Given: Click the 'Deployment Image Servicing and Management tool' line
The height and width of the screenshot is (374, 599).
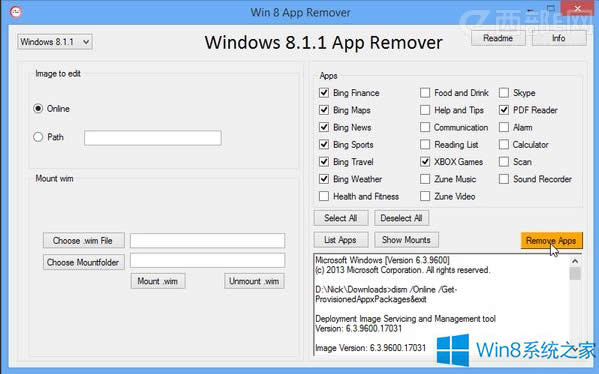Looking at the screenshot, I should [406, 319].
